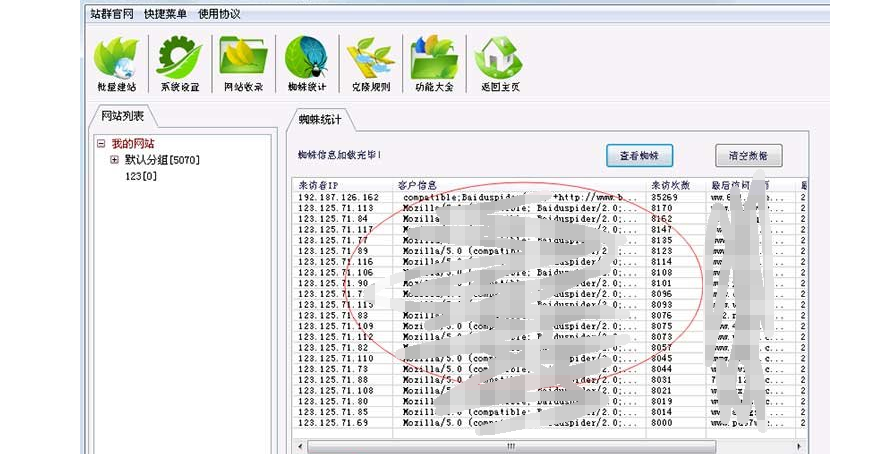Open 克隆规则 toolbar icon

pos(371,64)
